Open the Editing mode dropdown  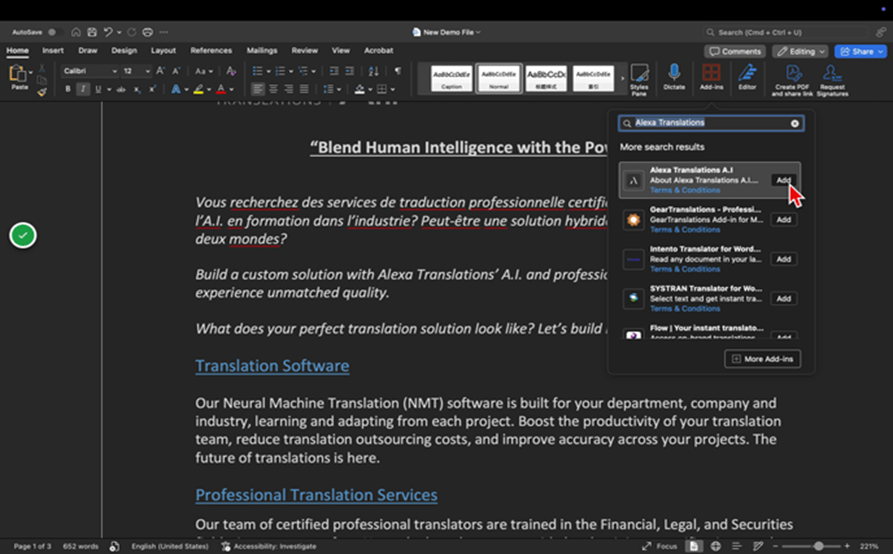[x=800, y=51]
